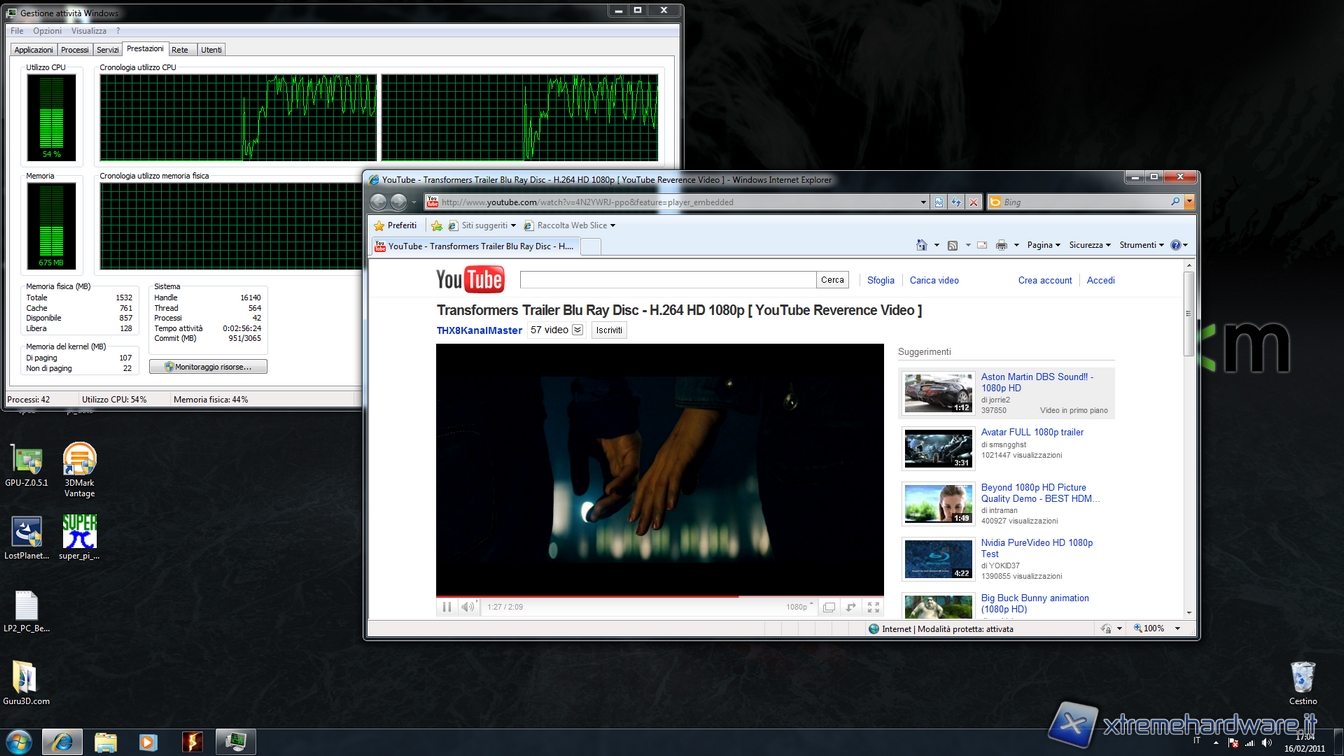Click the printer icon in the IE toolbar
The height and width of the screenshot is (756, 1344).
pos(1001,245)
